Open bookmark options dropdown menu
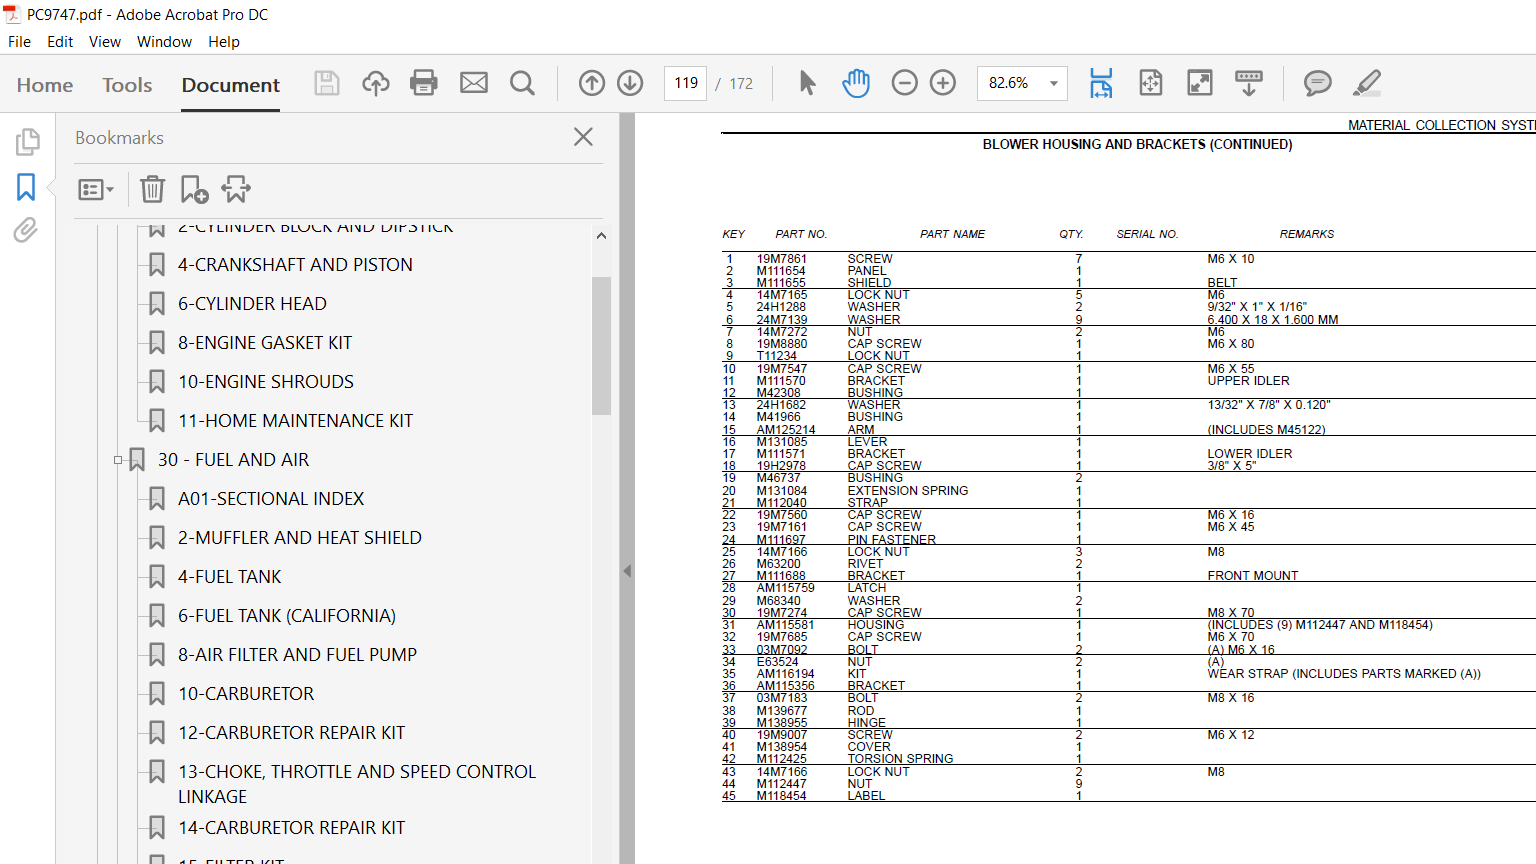This screenshot has width=1536, height=864. click(96, 189)
